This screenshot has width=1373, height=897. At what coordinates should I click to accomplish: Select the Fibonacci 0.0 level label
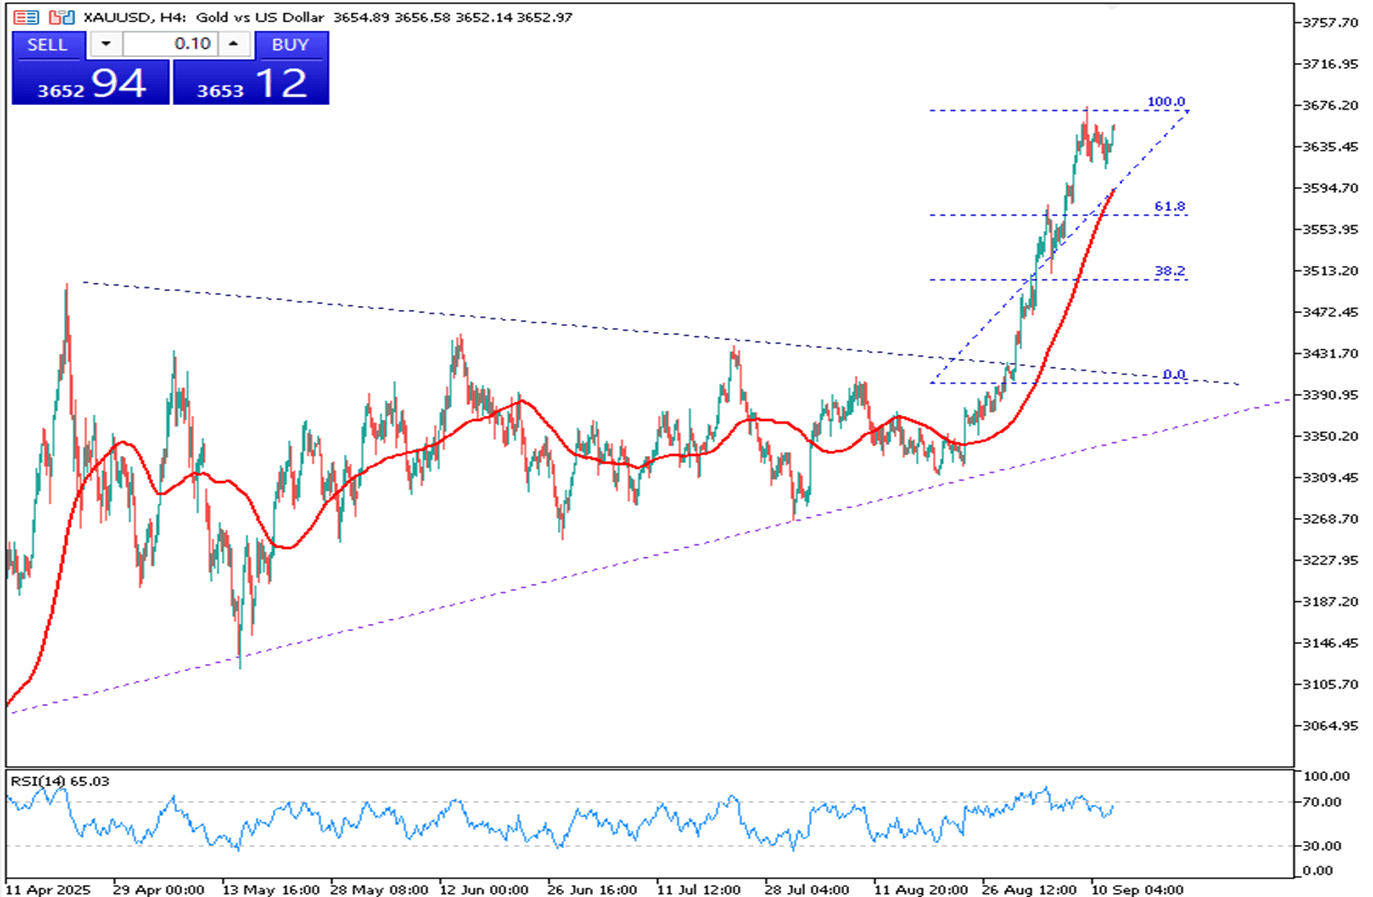click(x=1173, y=375)
